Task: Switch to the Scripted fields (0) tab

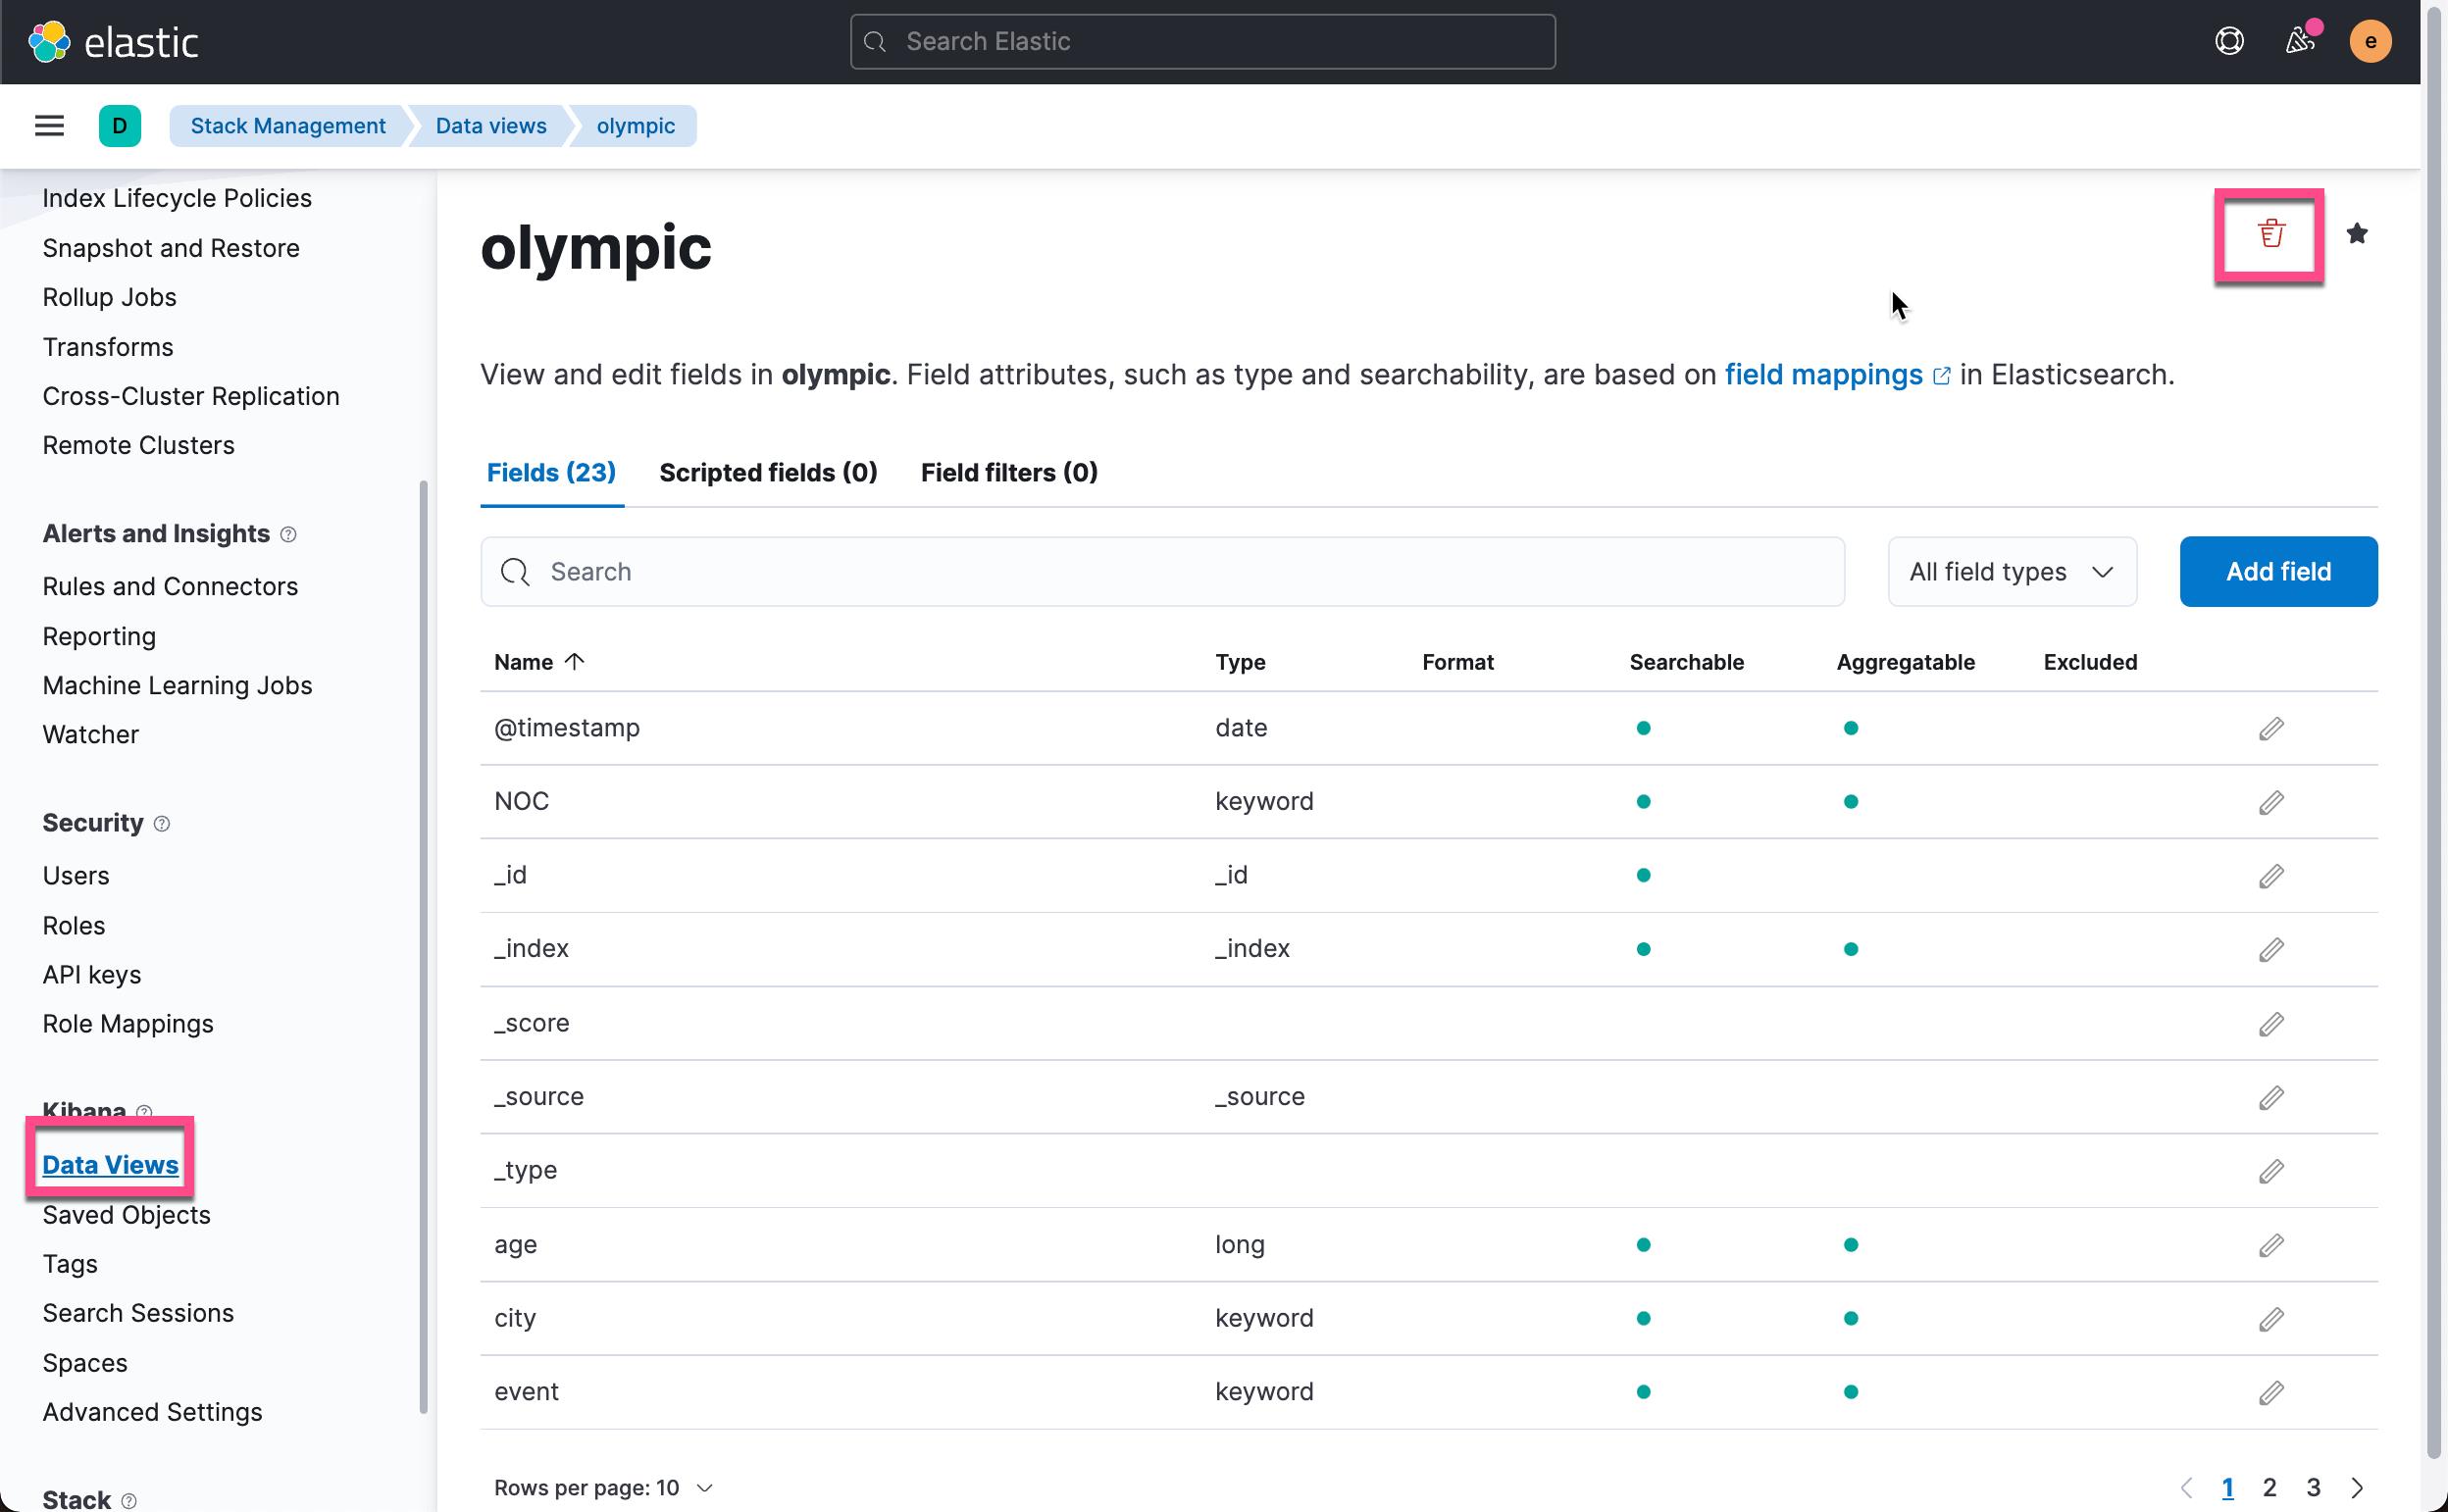Action: (768, 472)
